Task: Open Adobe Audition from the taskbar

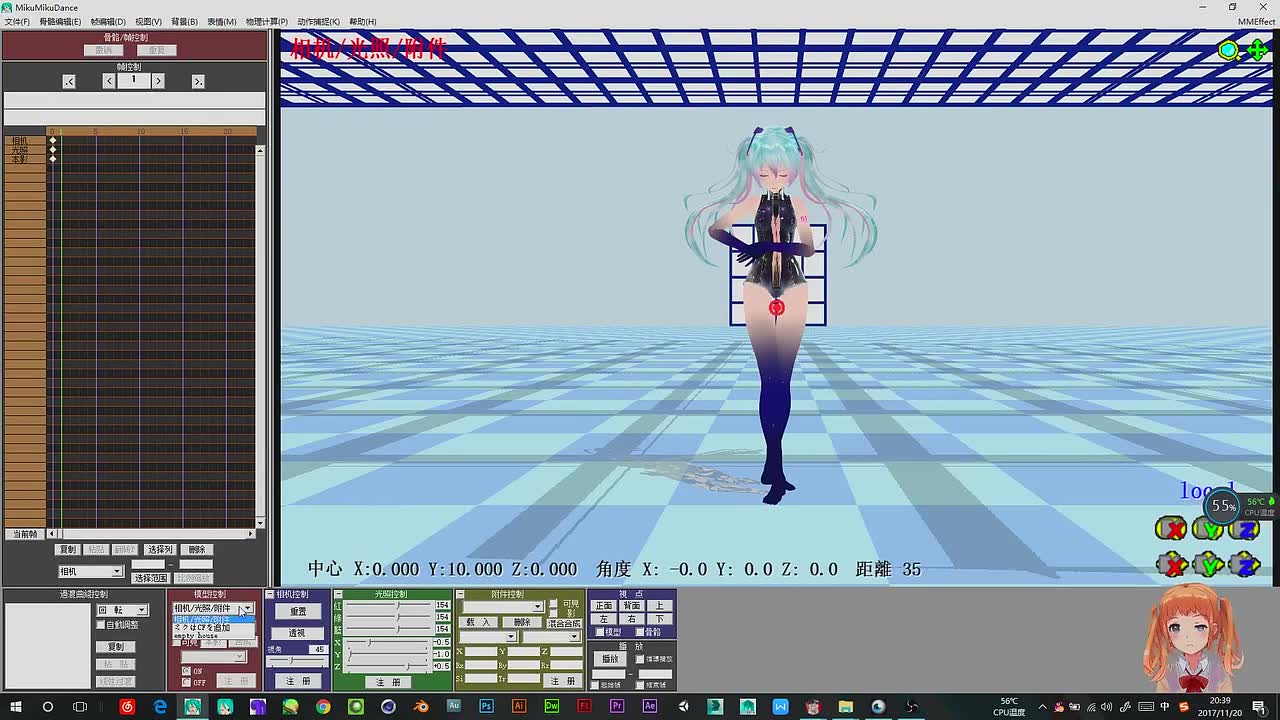Action: pyautogui.click(x=453, y=706)
